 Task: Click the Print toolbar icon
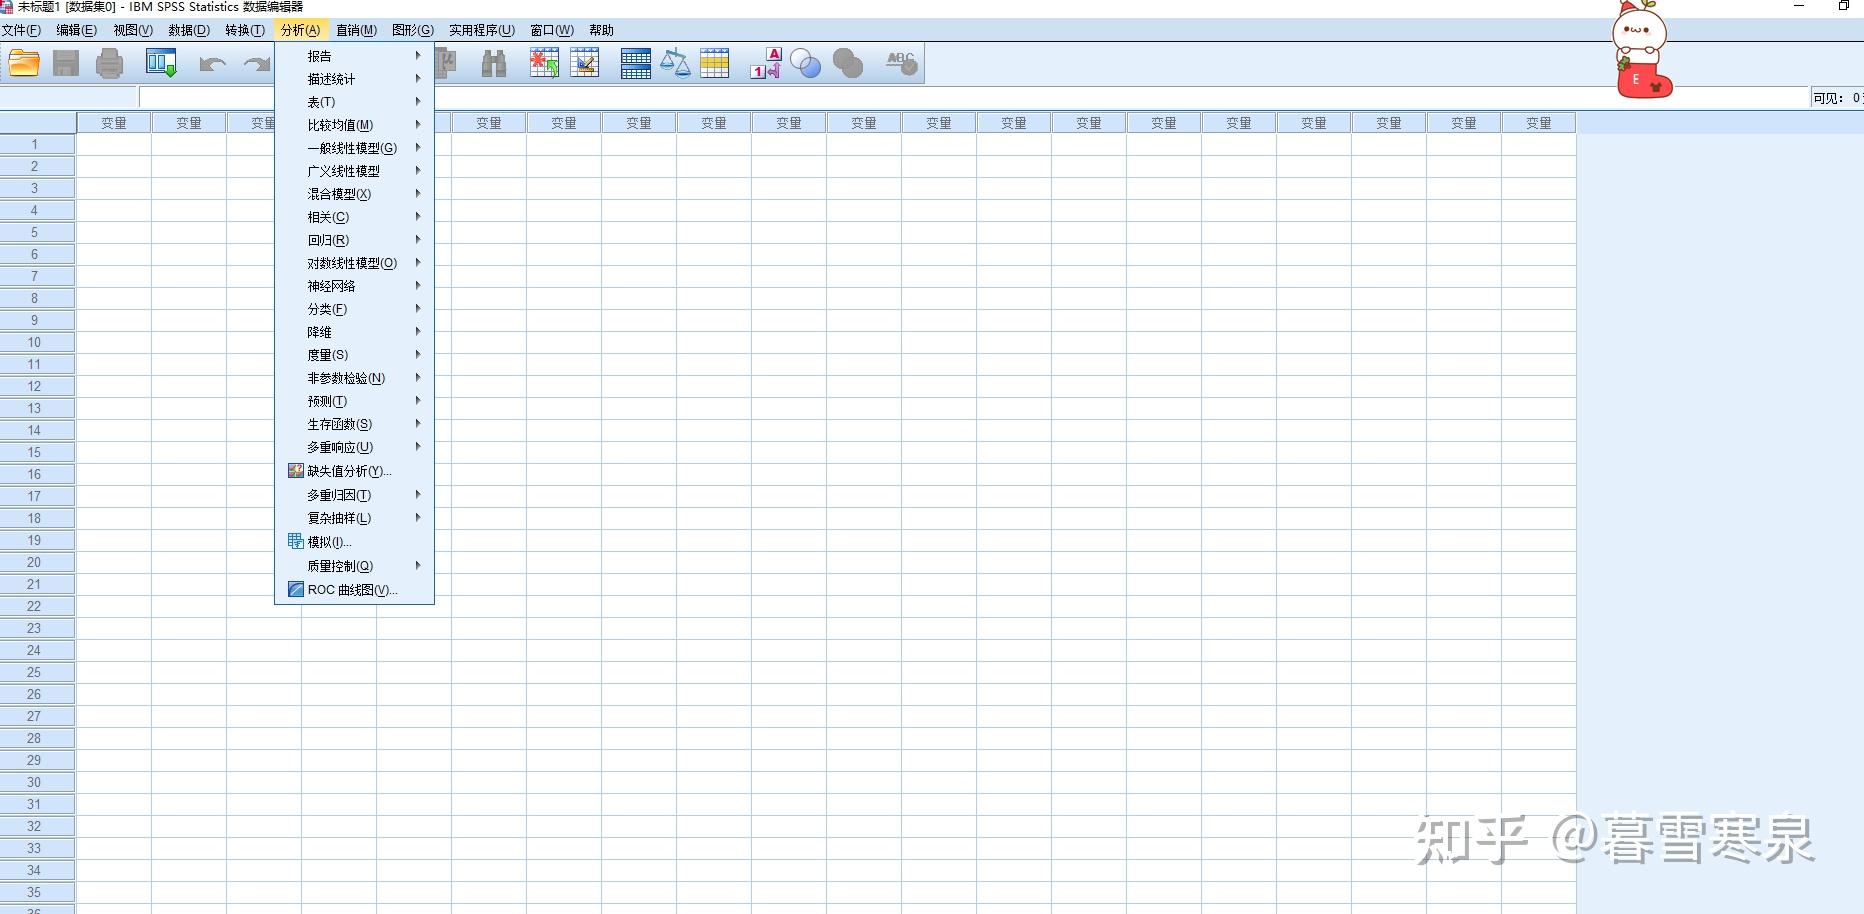click(x=109, y=63)
